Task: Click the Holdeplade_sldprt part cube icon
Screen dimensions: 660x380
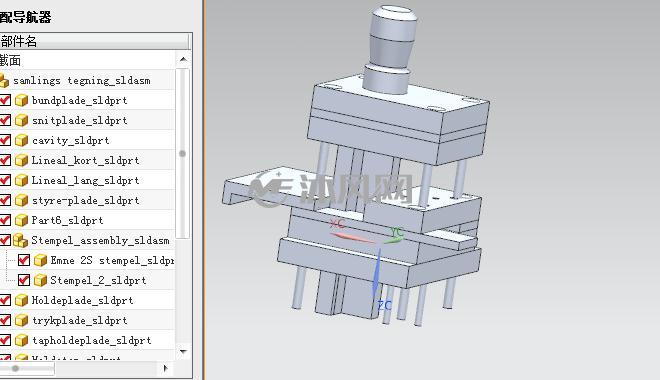Action: click(x=21, y=300)
